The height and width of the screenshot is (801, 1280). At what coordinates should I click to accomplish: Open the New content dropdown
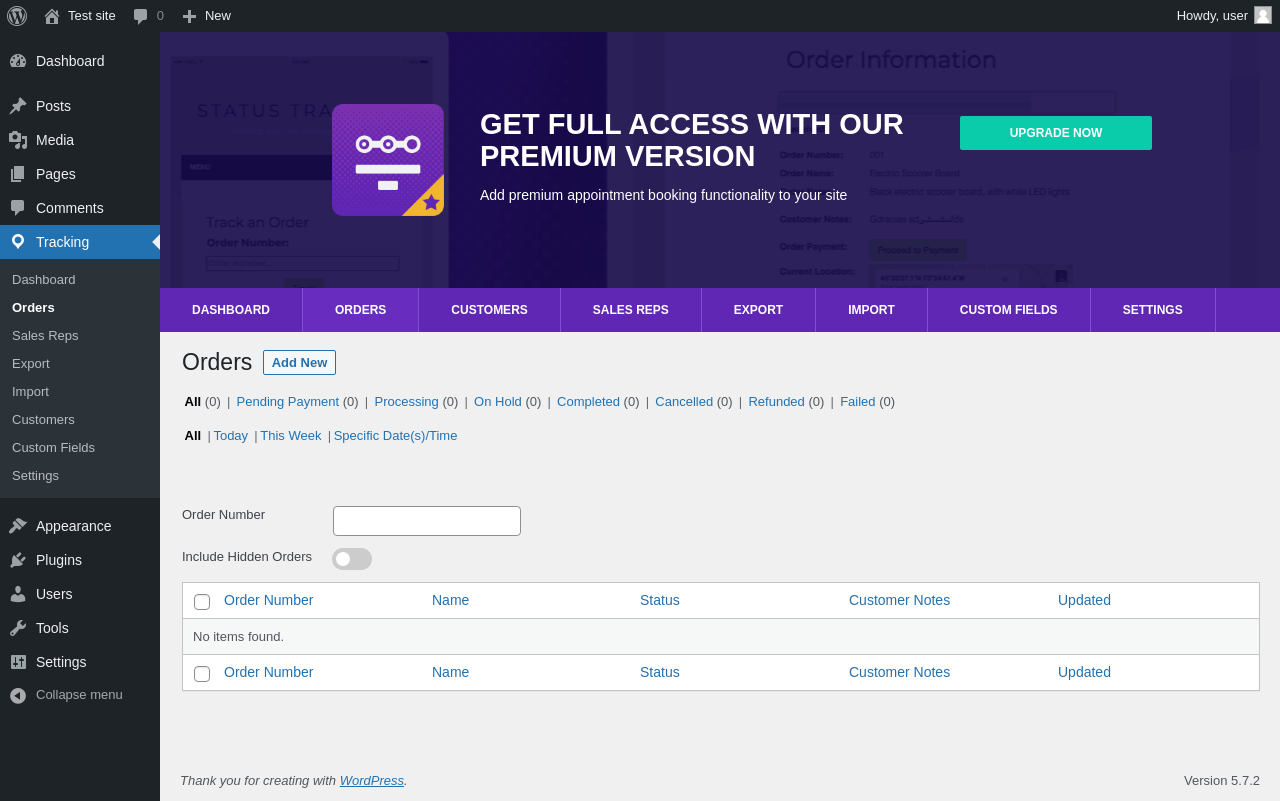coord(206,16)
